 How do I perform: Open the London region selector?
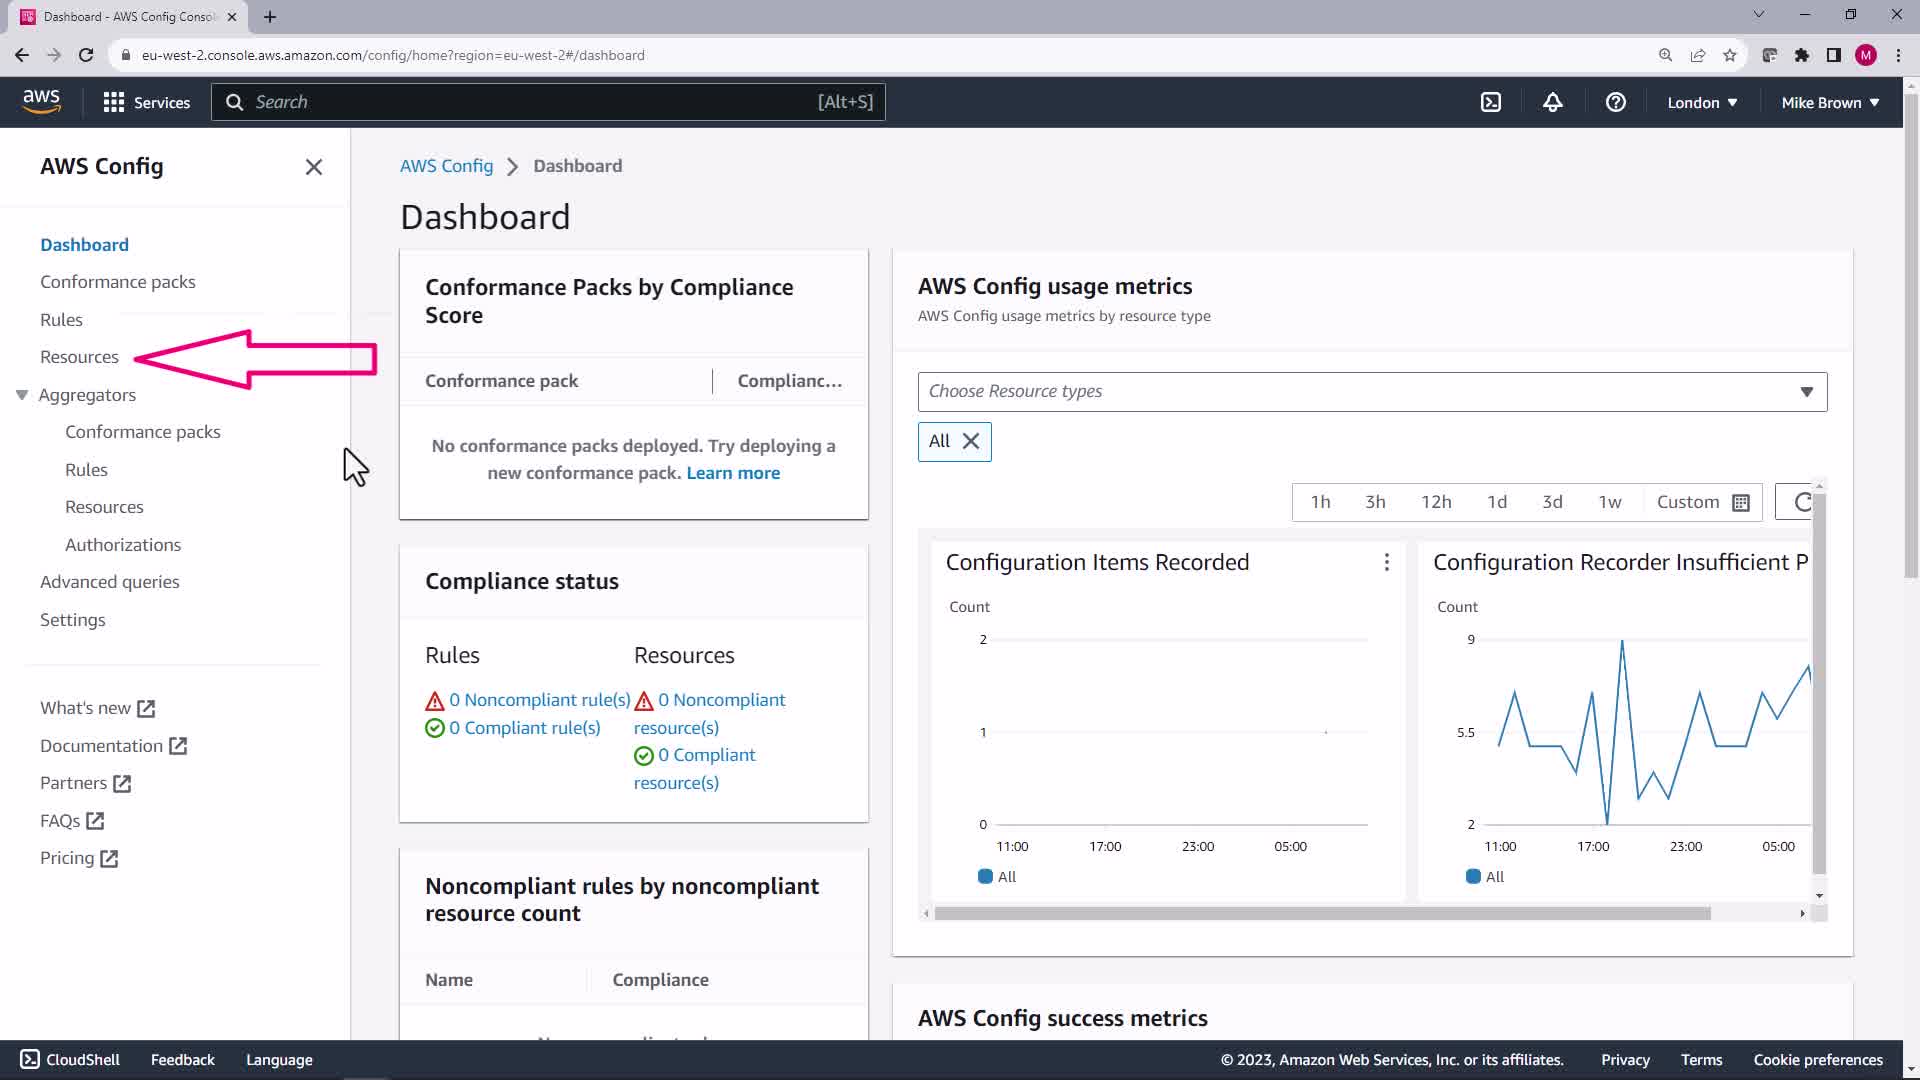(1701, 102)
